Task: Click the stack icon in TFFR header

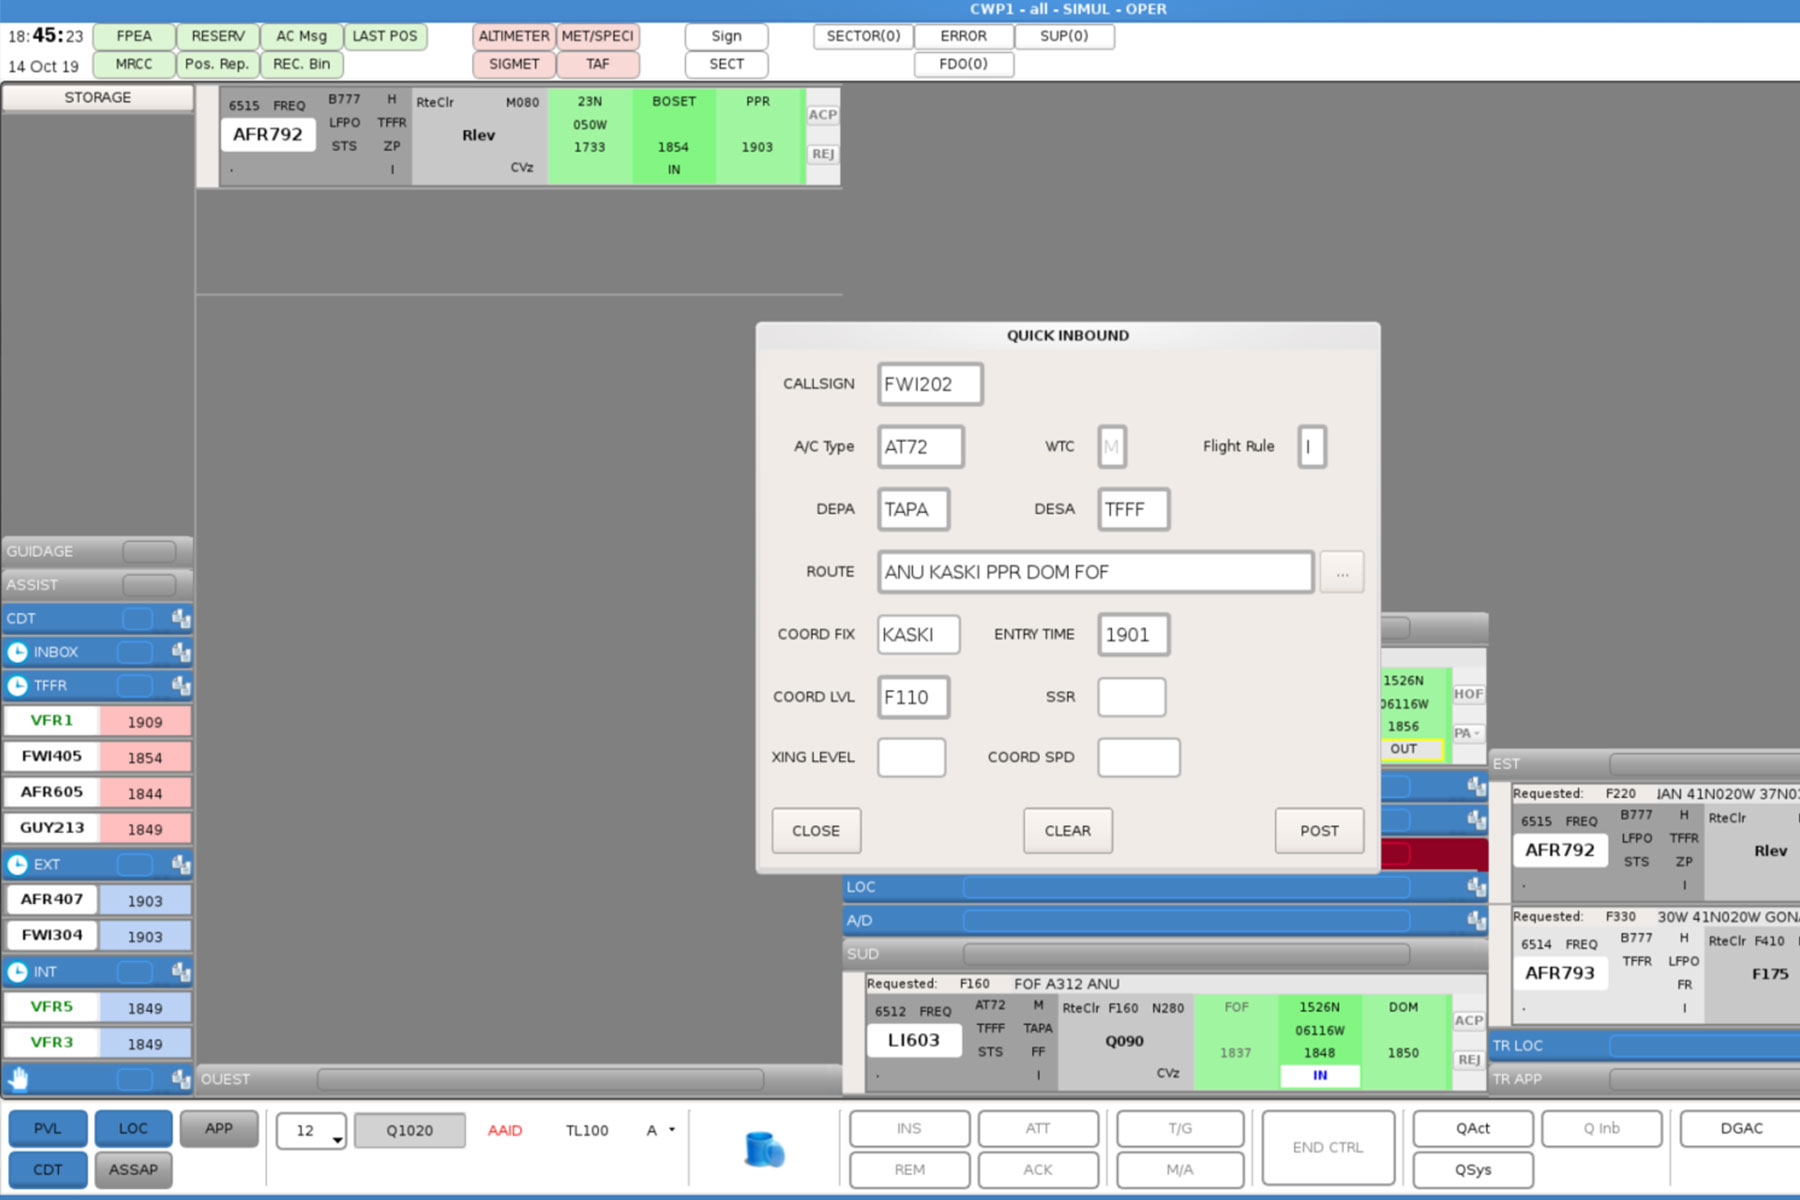Action: pyautogui.click(x=181, y=686)
